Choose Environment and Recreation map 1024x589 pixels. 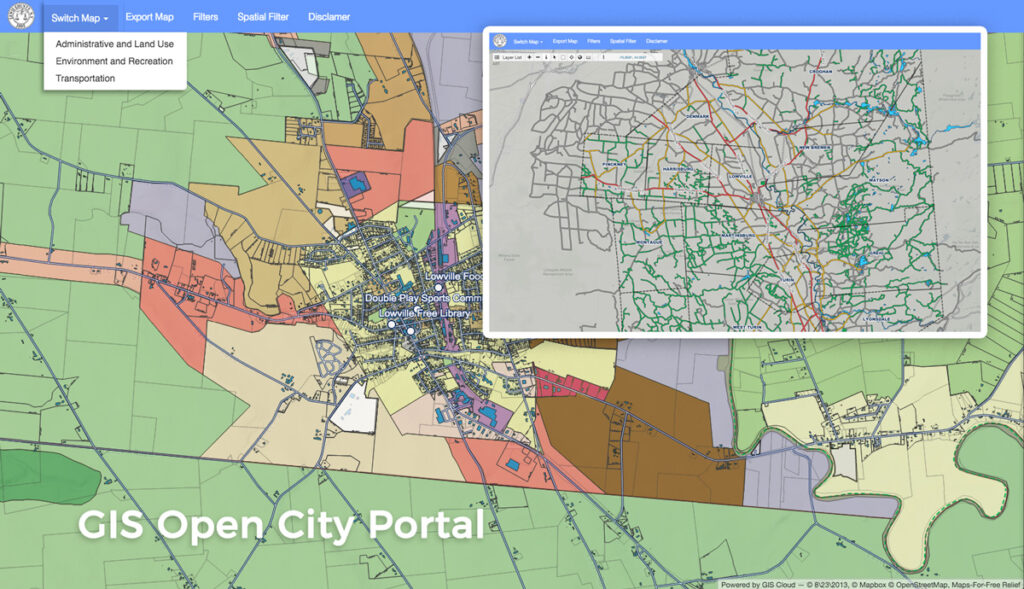114,61
